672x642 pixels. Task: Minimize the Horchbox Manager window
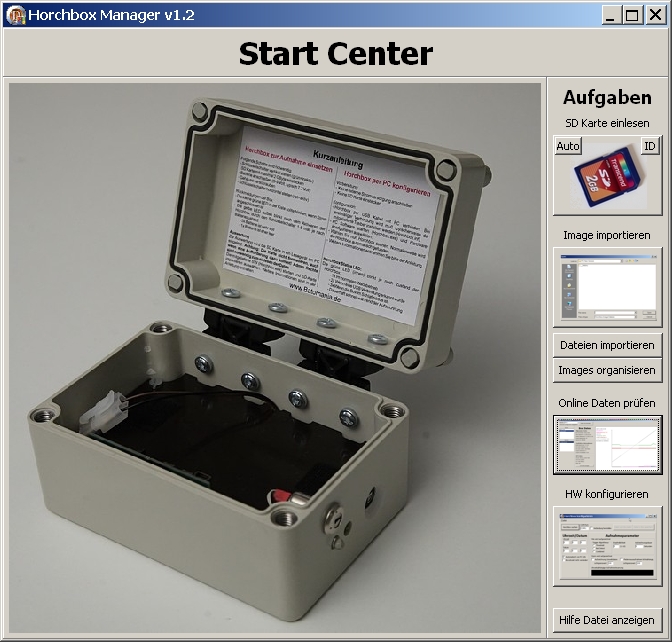(x=611, y=15)
